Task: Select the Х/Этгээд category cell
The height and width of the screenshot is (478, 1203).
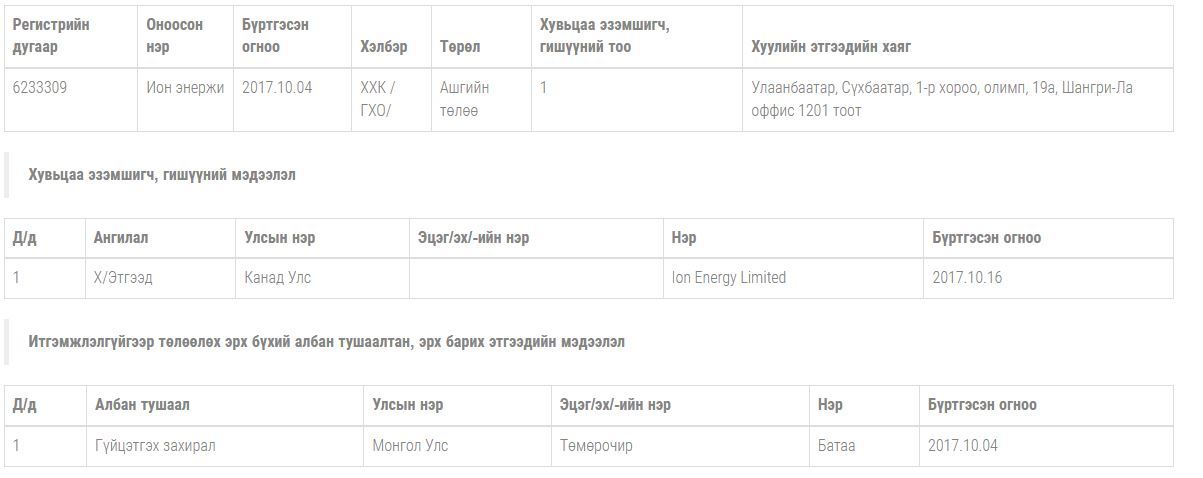Action: click(x=123, y=278)
